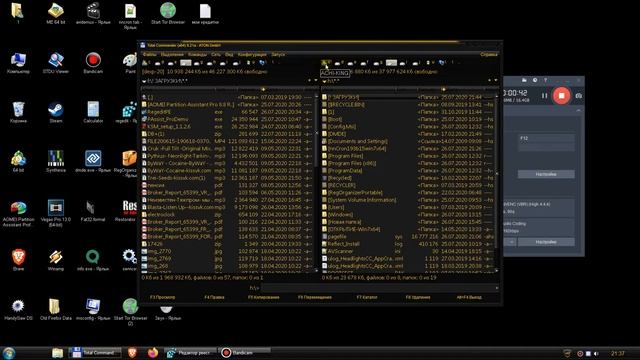Click the STDU Viewer desktop icon
The height and width of the screenshot is (360, 640).
click(56, 63)
